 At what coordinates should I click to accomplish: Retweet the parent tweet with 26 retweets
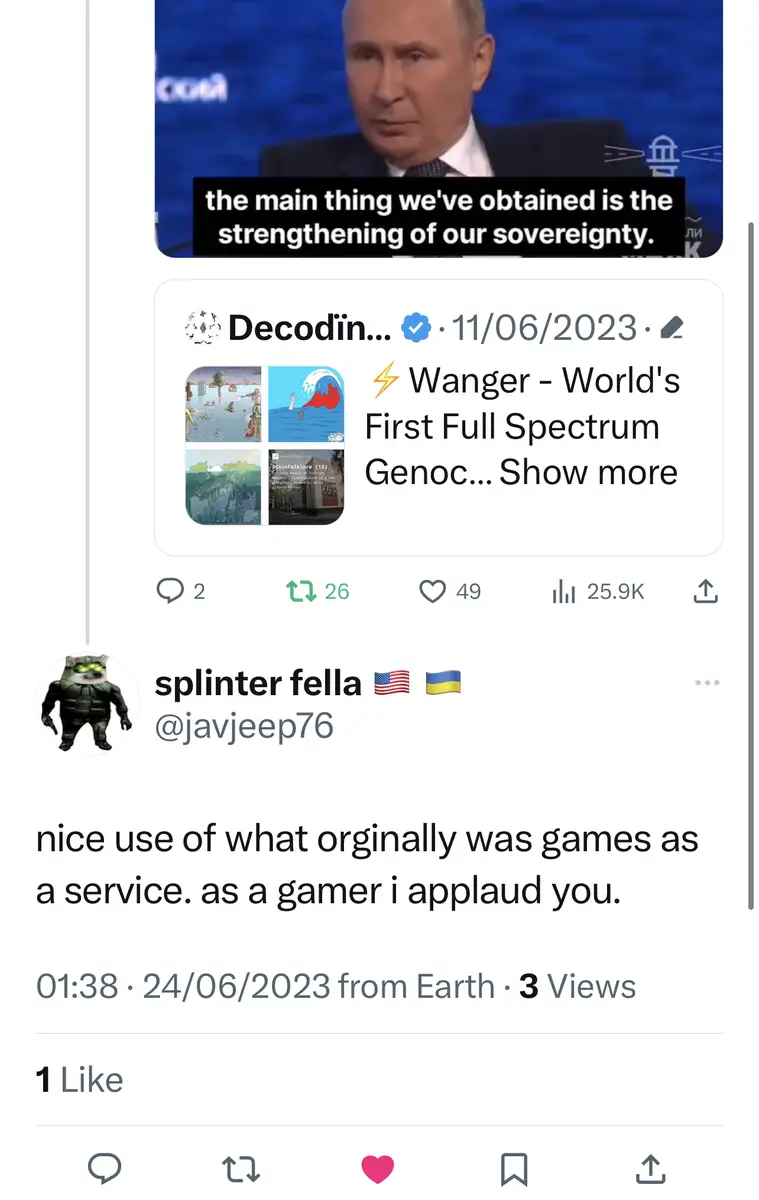(x=297, y=592)
